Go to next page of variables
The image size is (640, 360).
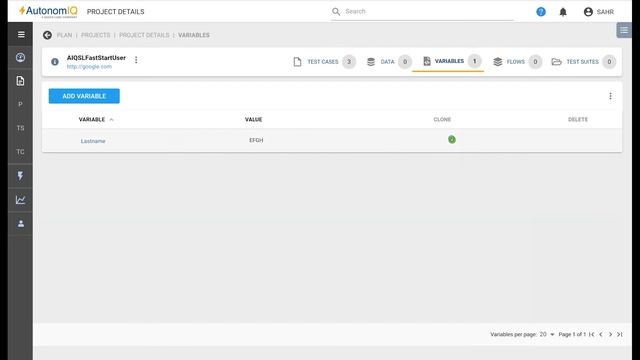click(610, 334)
